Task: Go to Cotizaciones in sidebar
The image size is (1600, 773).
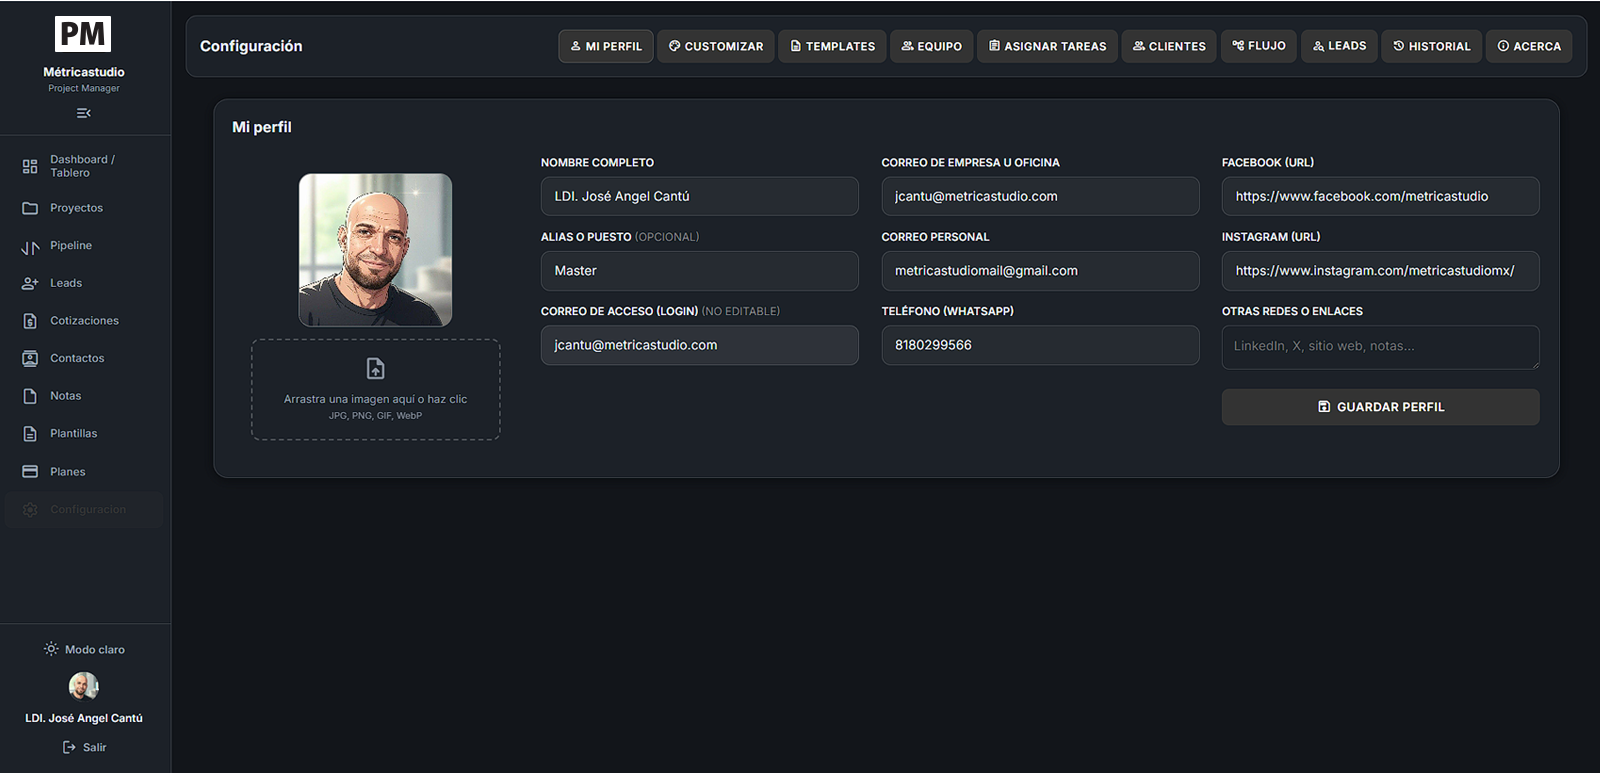Action: [x=84, y=321]
